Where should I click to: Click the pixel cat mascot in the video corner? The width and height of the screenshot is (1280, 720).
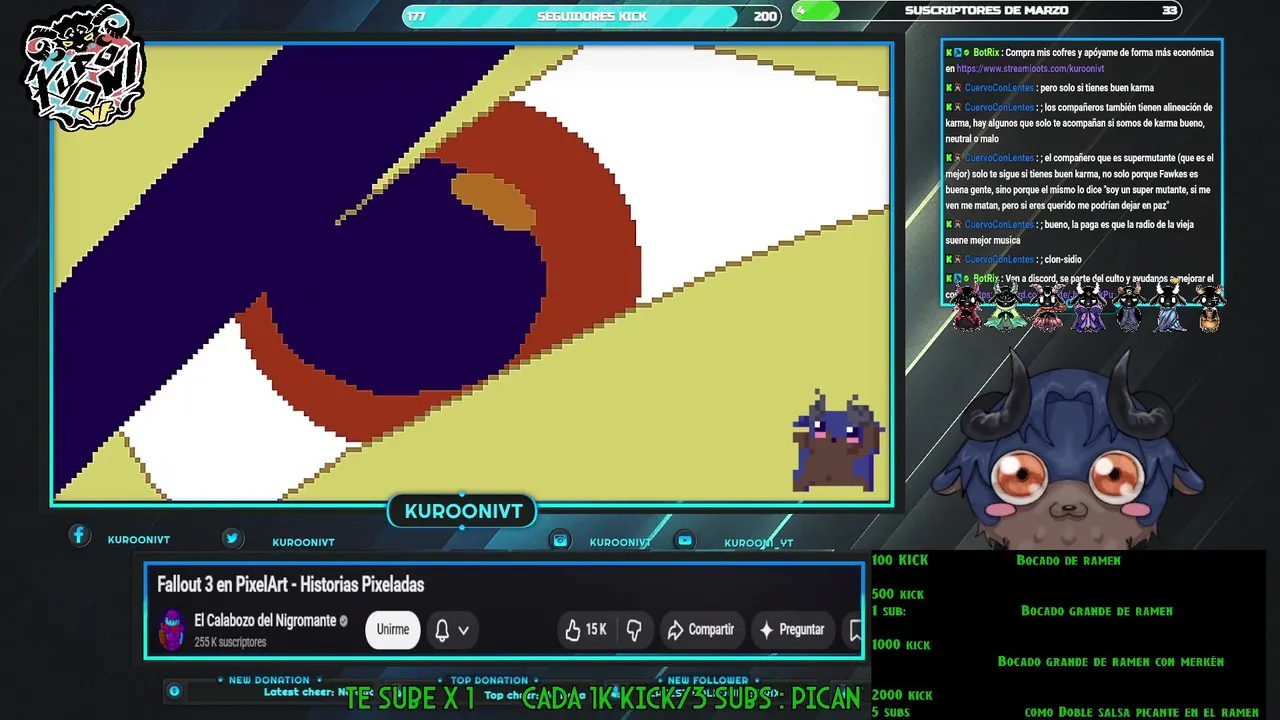coord(838,442)
